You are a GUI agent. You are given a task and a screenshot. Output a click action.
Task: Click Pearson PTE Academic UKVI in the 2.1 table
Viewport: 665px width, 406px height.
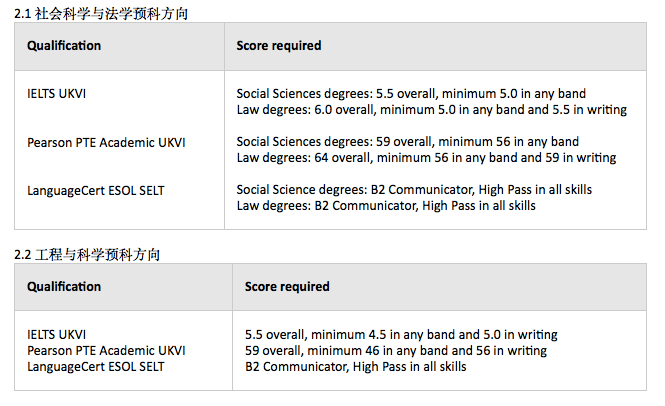click(105, 142)
